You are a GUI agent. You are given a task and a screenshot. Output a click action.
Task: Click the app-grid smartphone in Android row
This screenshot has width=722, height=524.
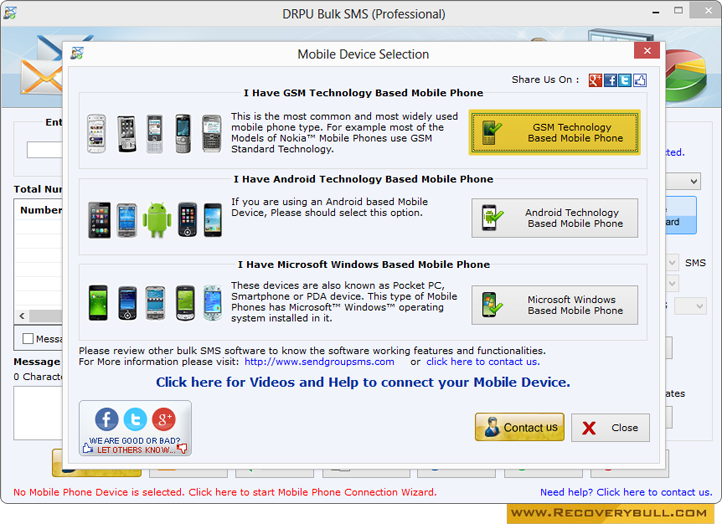[99, 220]
